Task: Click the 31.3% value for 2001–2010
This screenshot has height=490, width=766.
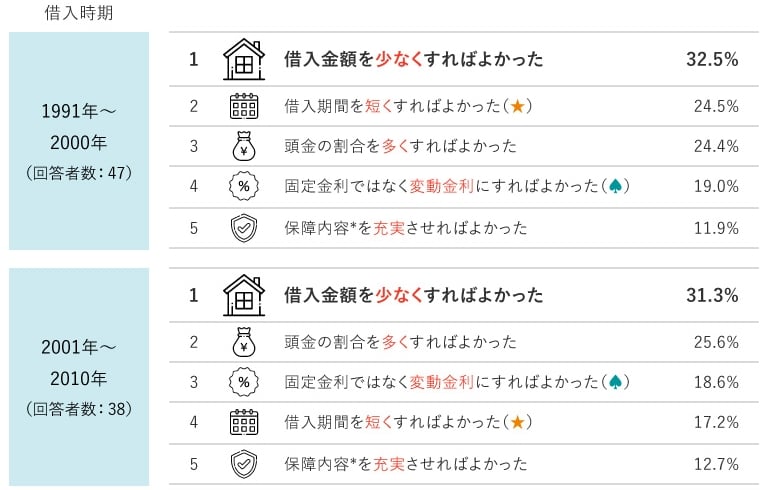Action: pos(712,295)
